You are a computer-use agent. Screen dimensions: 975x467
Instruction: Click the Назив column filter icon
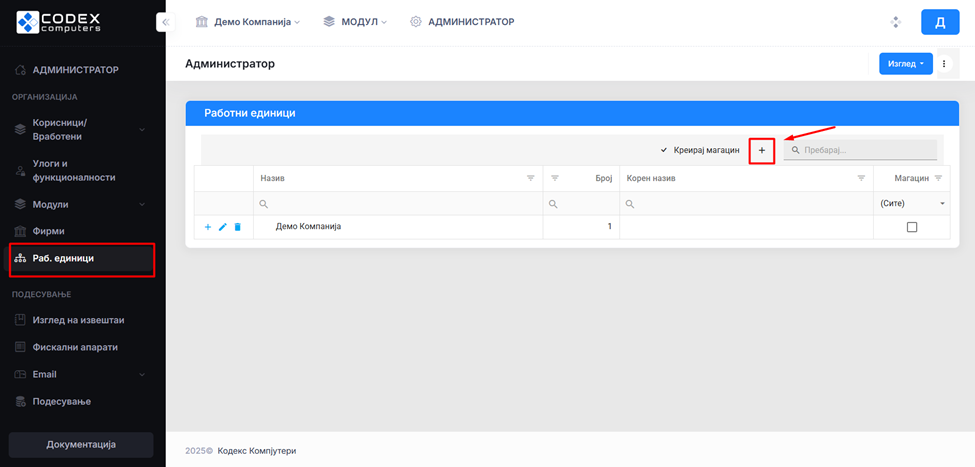pyautogui.click(x=531, y=178)
